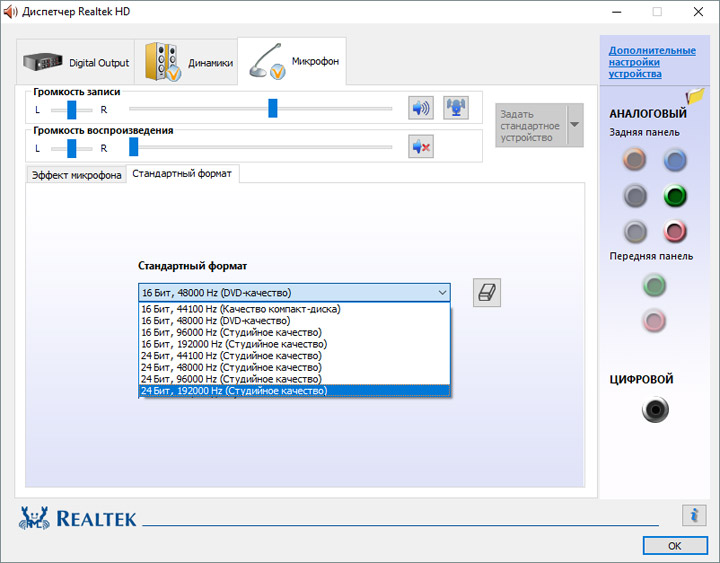Collapse the Стандартный формат combo box
The height and width of the screenshot is (563, 720).
coord(294,293)
